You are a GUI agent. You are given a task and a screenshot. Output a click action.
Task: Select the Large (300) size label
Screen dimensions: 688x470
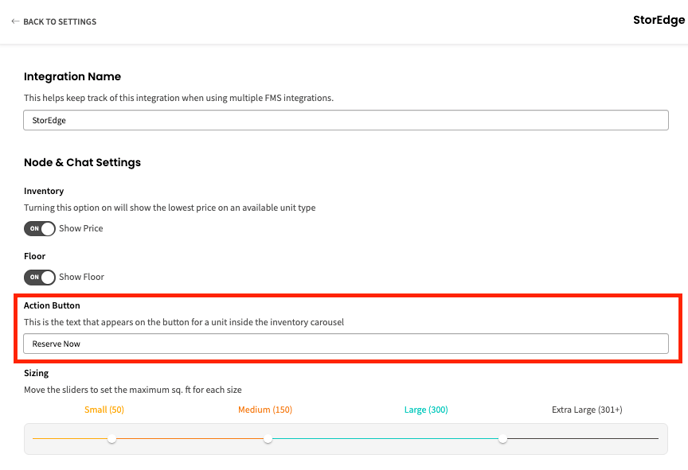click(426, 410)
